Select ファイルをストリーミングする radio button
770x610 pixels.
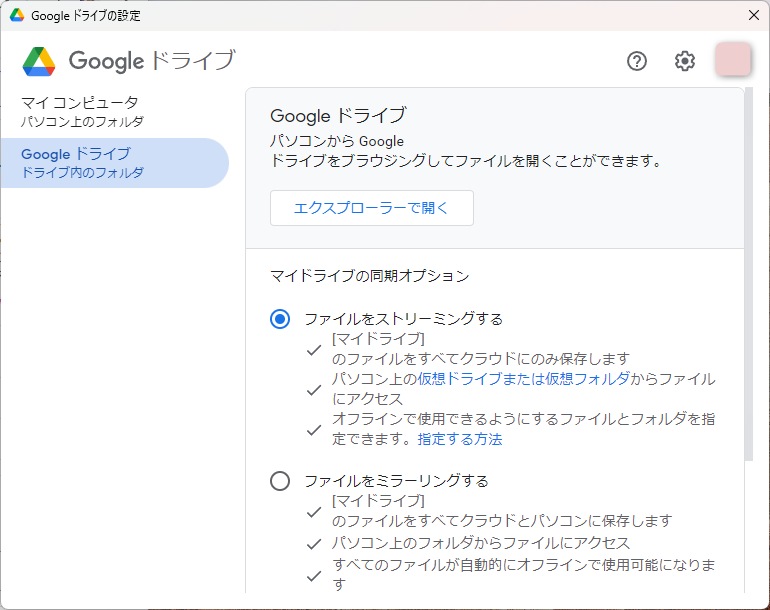(280, 319)
